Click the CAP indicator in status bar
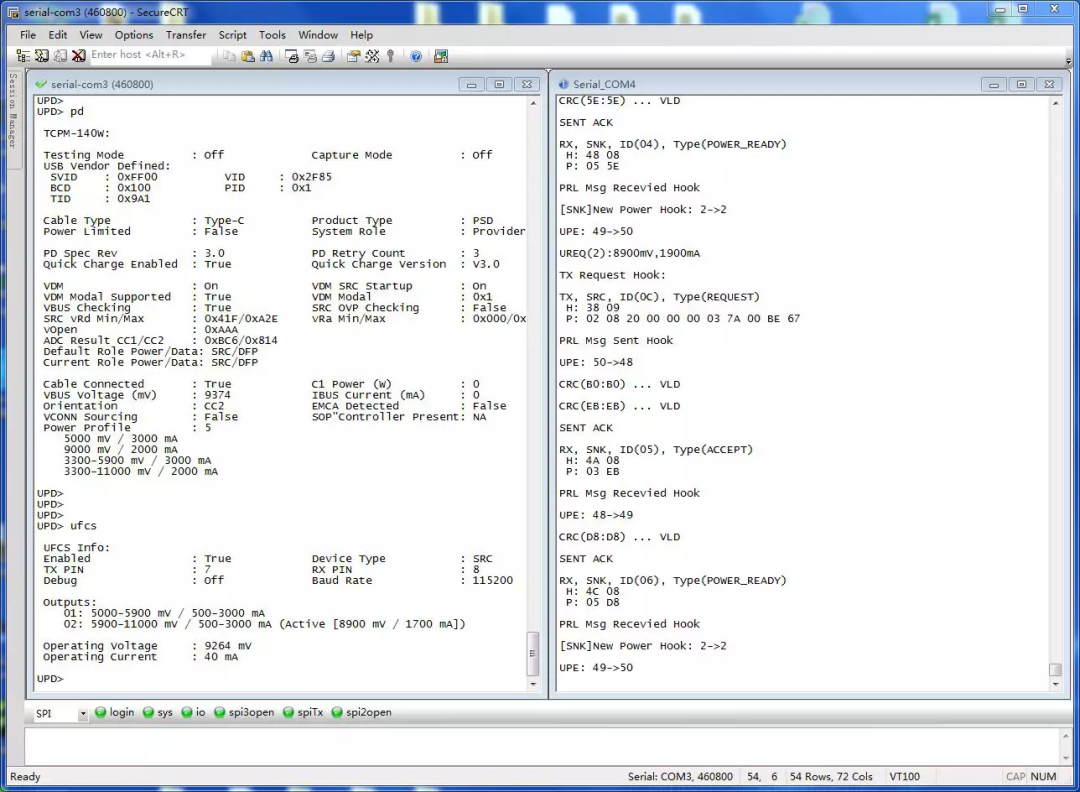The image size is (1080, 792). (x=1015, y=776)
